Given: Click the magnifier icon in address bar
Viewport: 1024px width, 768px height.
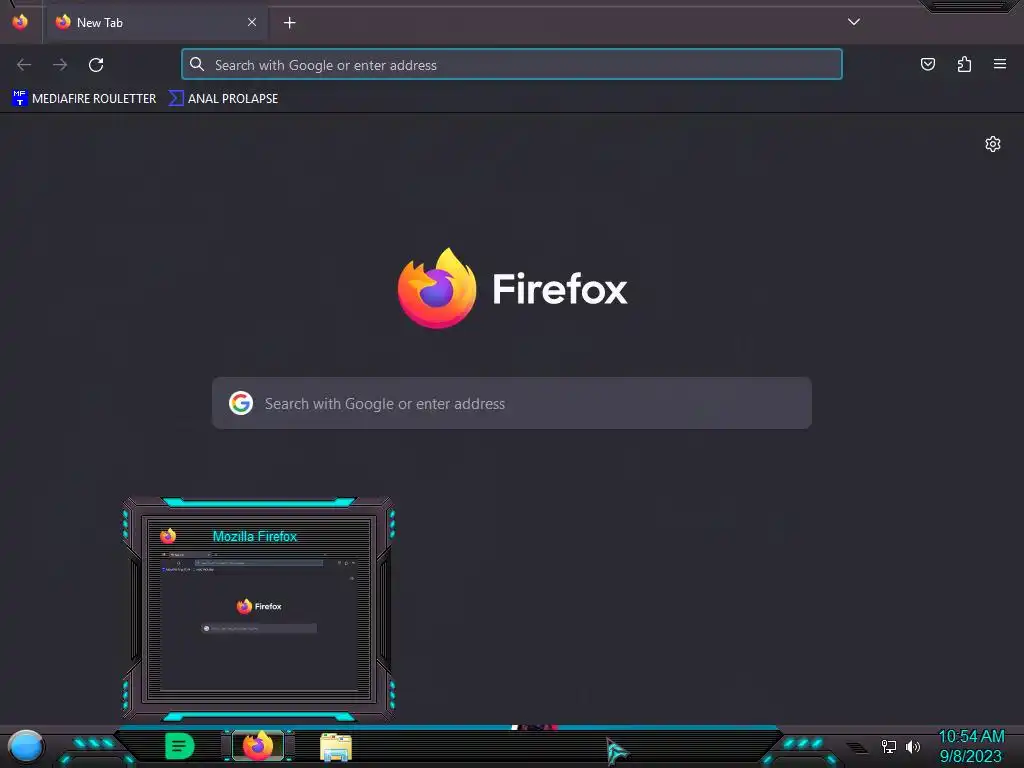Looking at the screenshot, I should pos(197,64).
